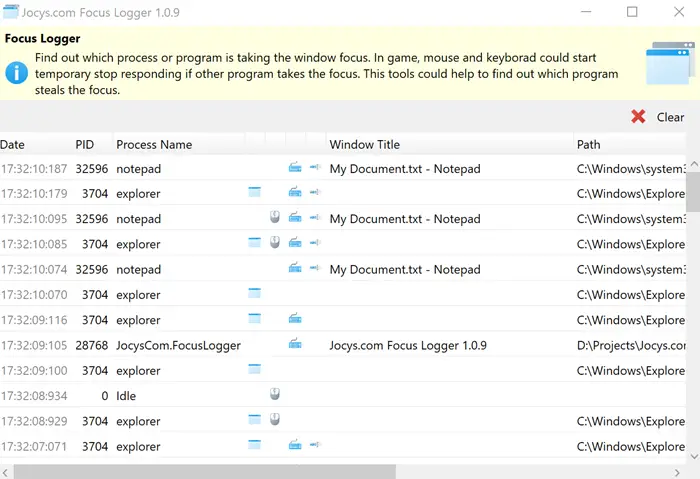This screenshot has height=479, width=700.
Task: Select timestamp 17:32:10:187
Action: 34,169
